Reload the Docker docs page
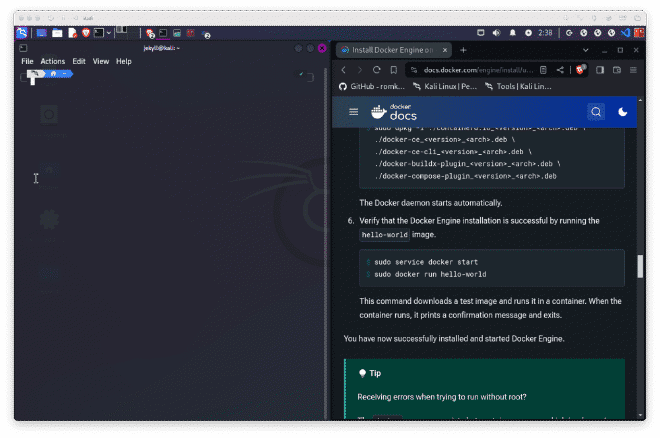Viewport: 660px width, 438px height. (x=377, y=70)
